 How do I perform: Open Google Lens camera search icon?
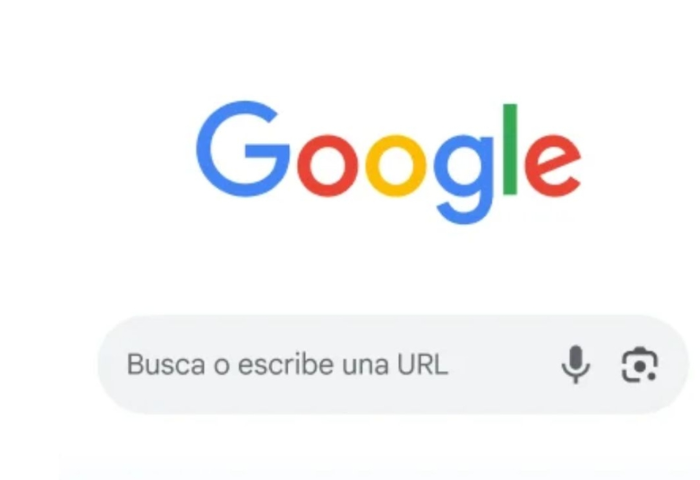tap(640, 365)
